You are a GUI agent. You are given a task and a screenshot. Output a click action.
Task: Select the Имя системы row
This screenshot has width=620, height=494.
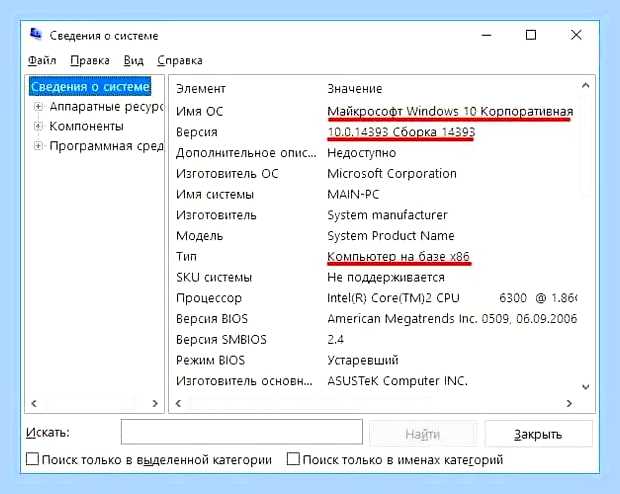coord(376,195)
